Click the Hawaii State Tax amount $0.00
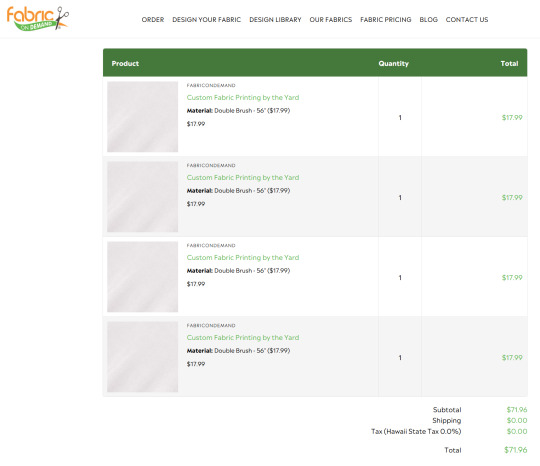 coord(517,432)
